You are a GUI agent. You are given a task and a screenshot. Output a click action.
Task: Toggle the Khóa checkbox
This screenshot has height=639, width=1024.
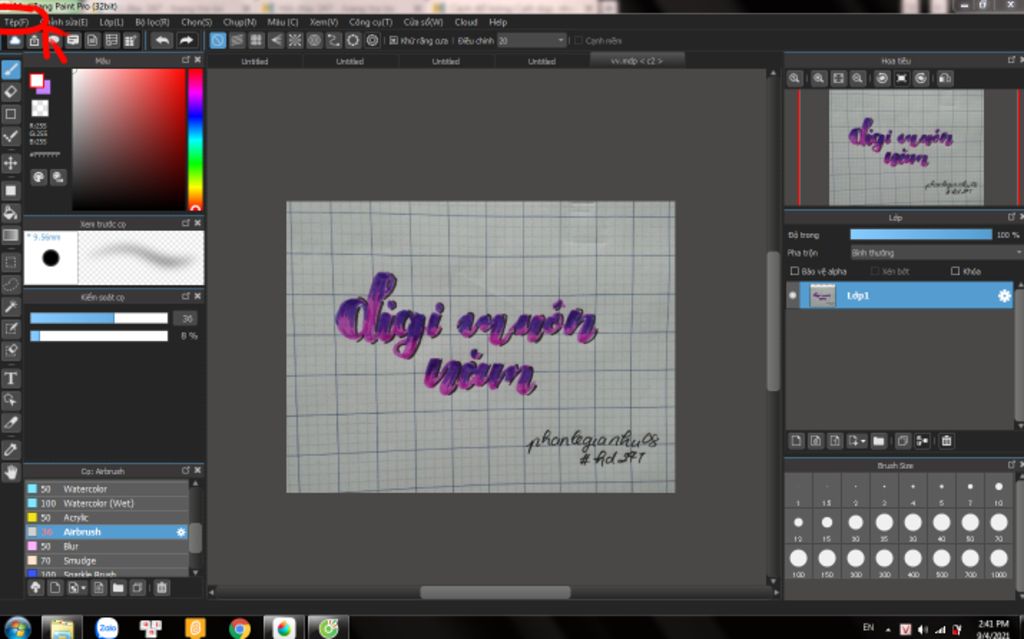955,270
